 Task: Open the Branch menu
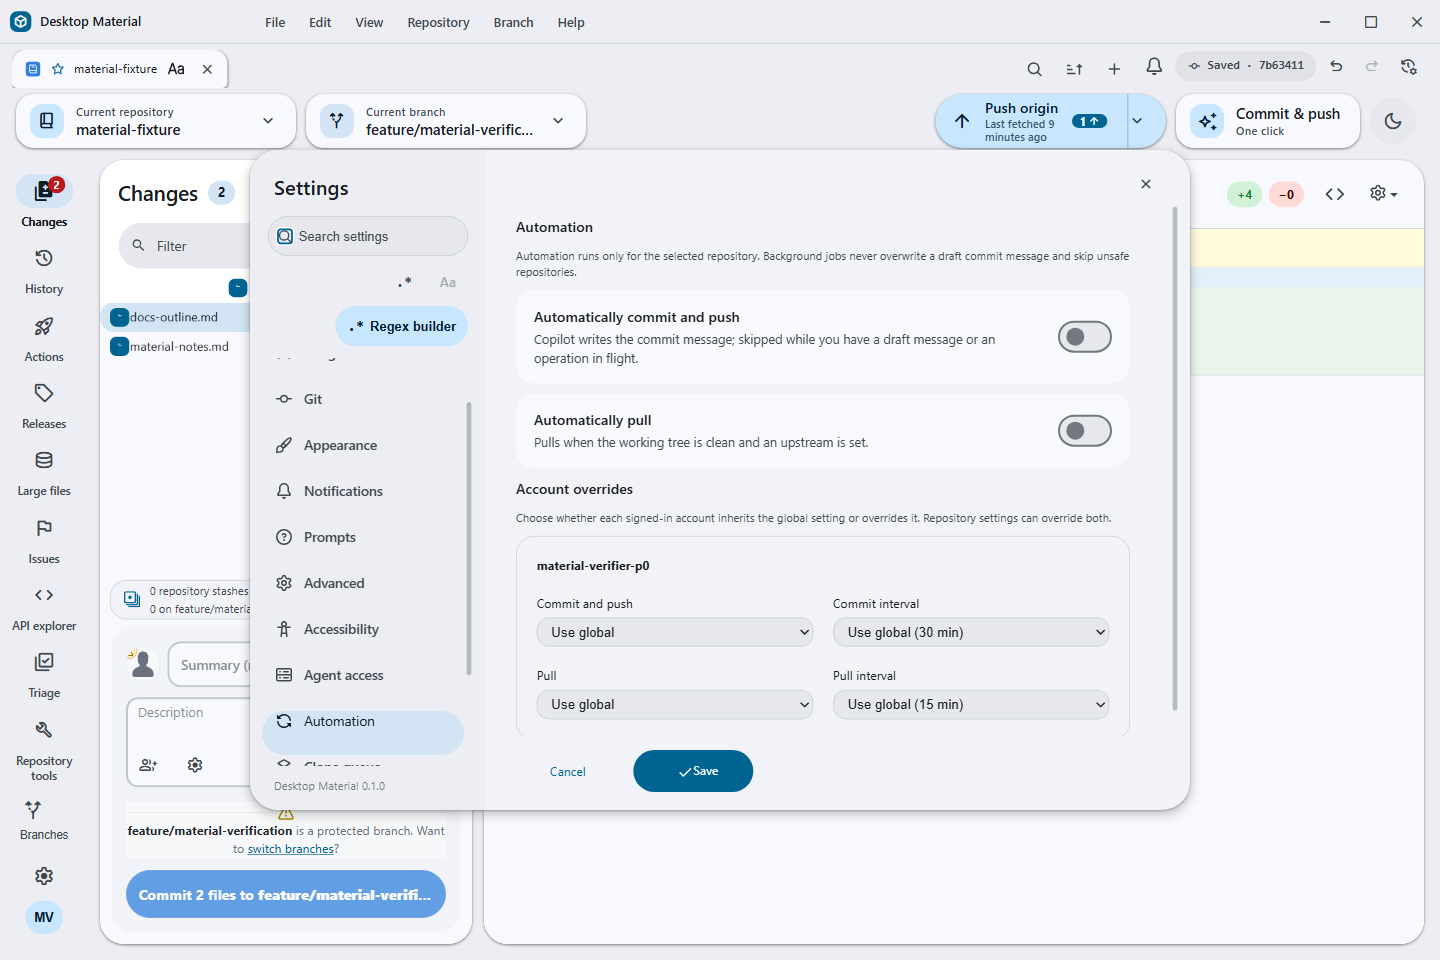tap(513, 22)
